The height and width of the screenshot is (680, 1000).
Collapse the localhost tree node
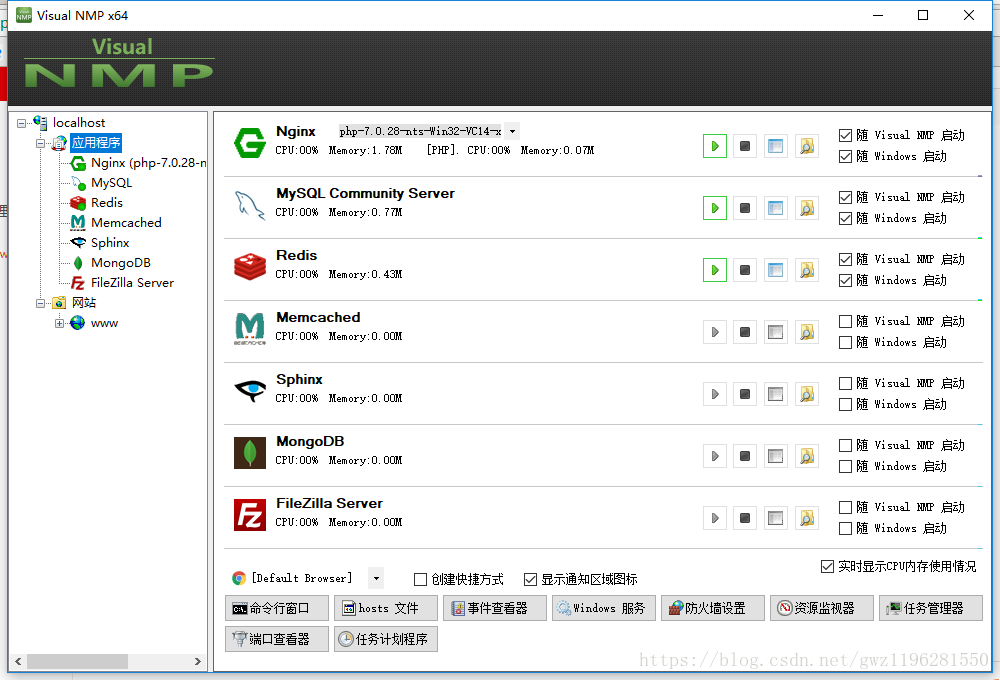(x=21, y=123)
